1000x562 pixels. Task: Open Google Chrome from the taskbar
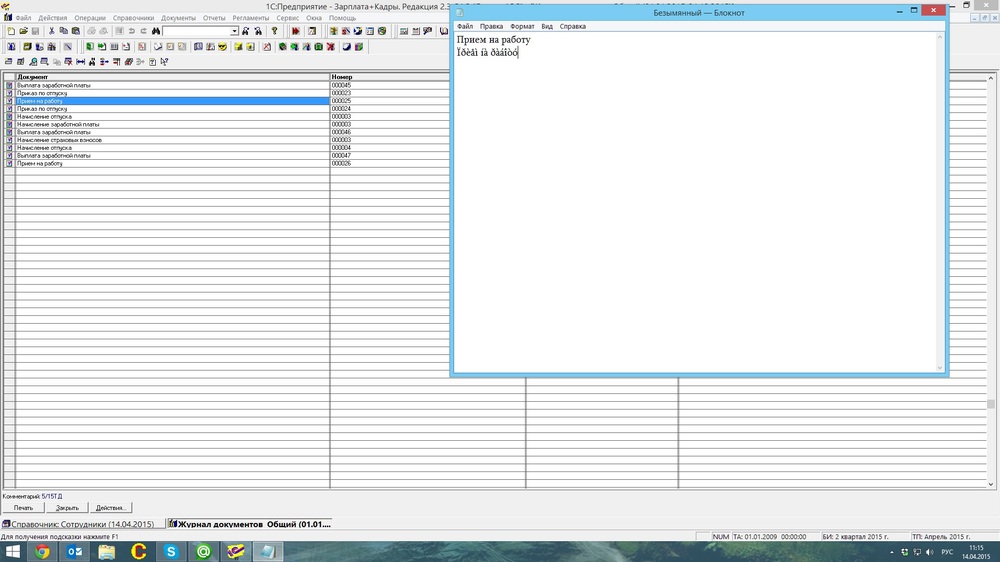[42, 551]
